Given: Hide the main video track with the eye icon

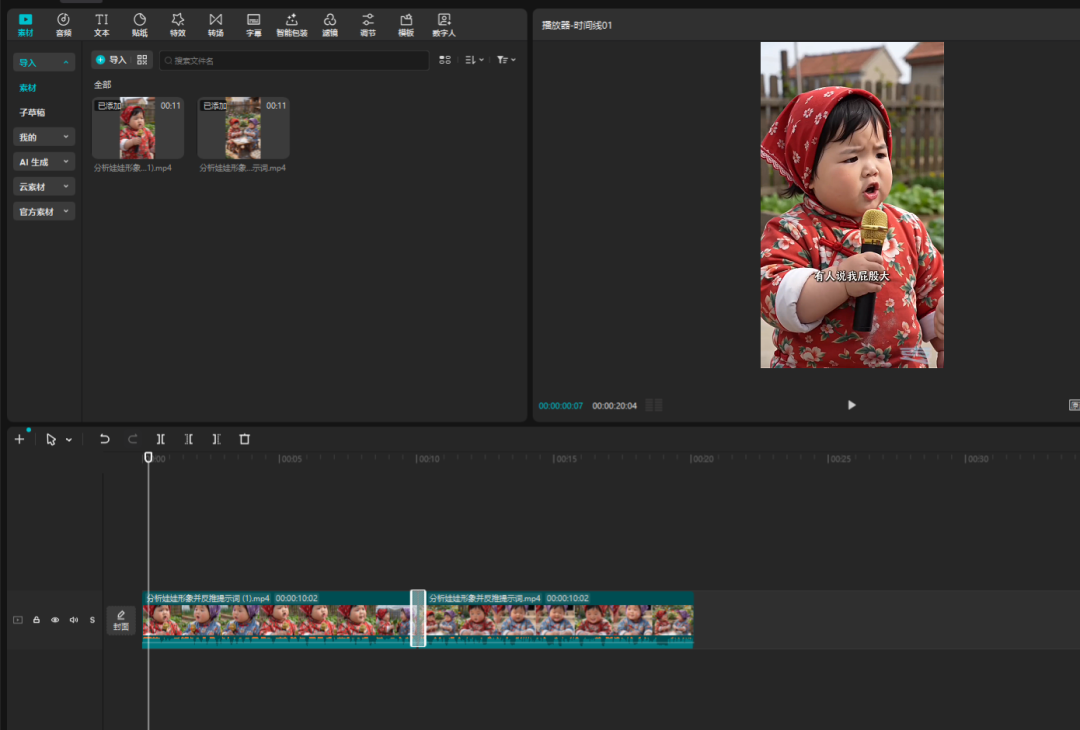Looking at the screenshot, I should click(x=55, y=620).
